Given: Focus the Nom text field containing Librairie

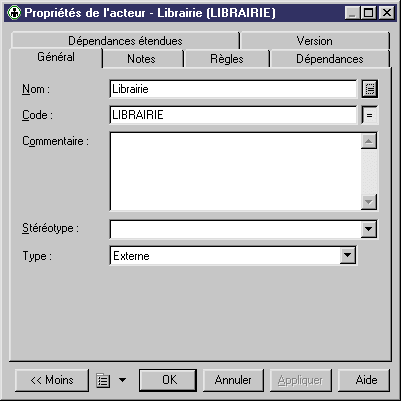Looking at the screenshot, I should (233, 89).
